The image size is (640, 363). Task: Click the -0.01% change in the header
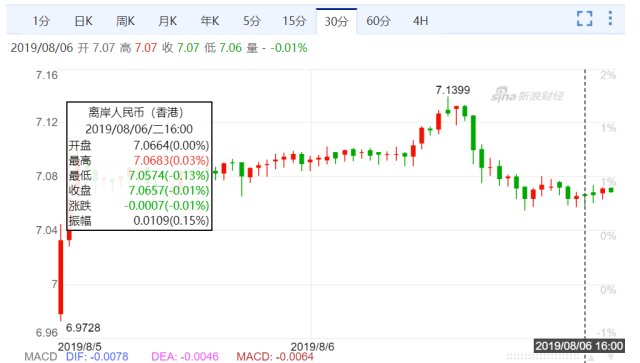[289, 48]
